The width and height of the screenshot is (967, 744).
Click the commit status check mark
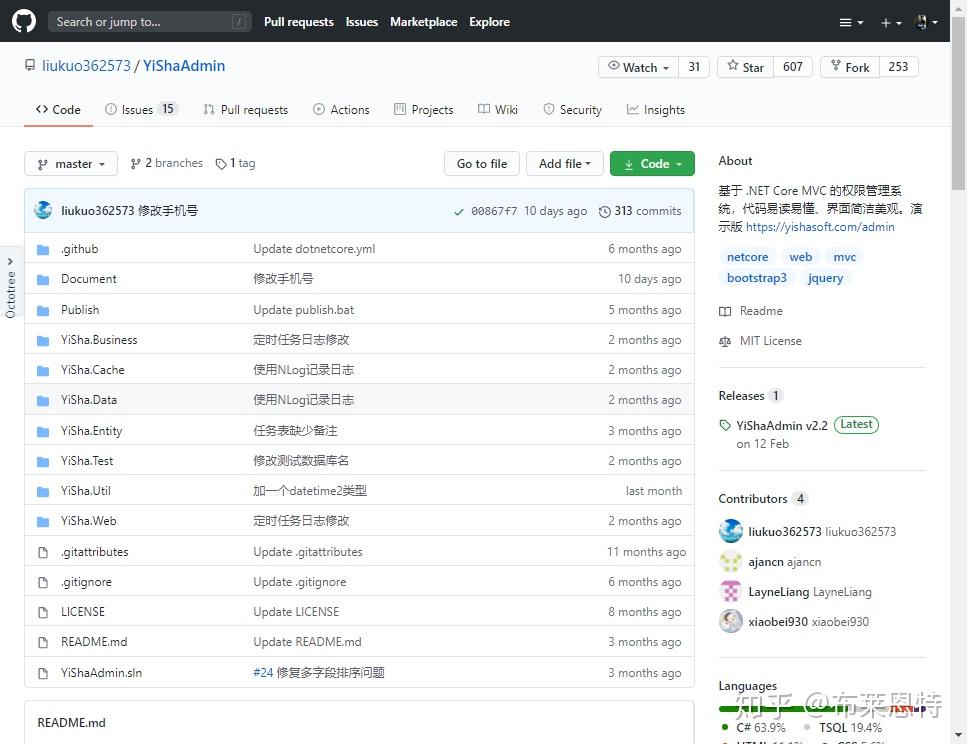click(458, 212)
